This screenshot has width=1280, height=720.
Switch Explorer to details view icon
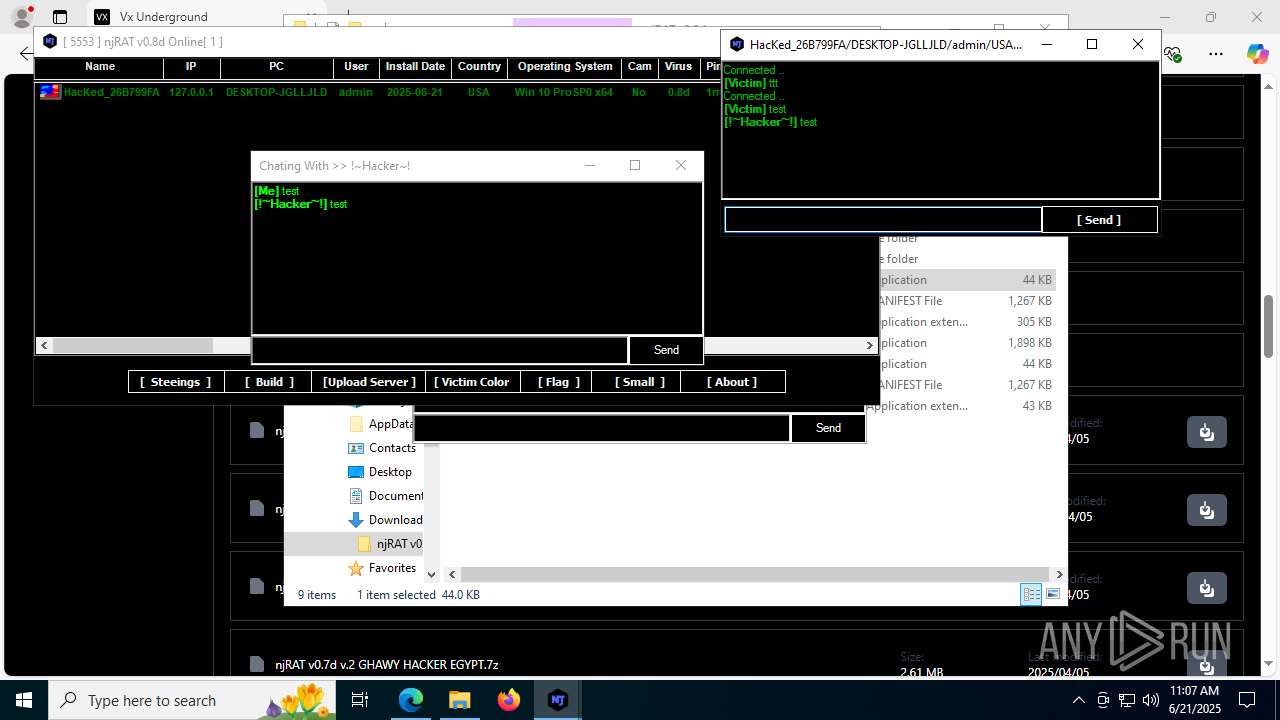[x=1031, y=594]
